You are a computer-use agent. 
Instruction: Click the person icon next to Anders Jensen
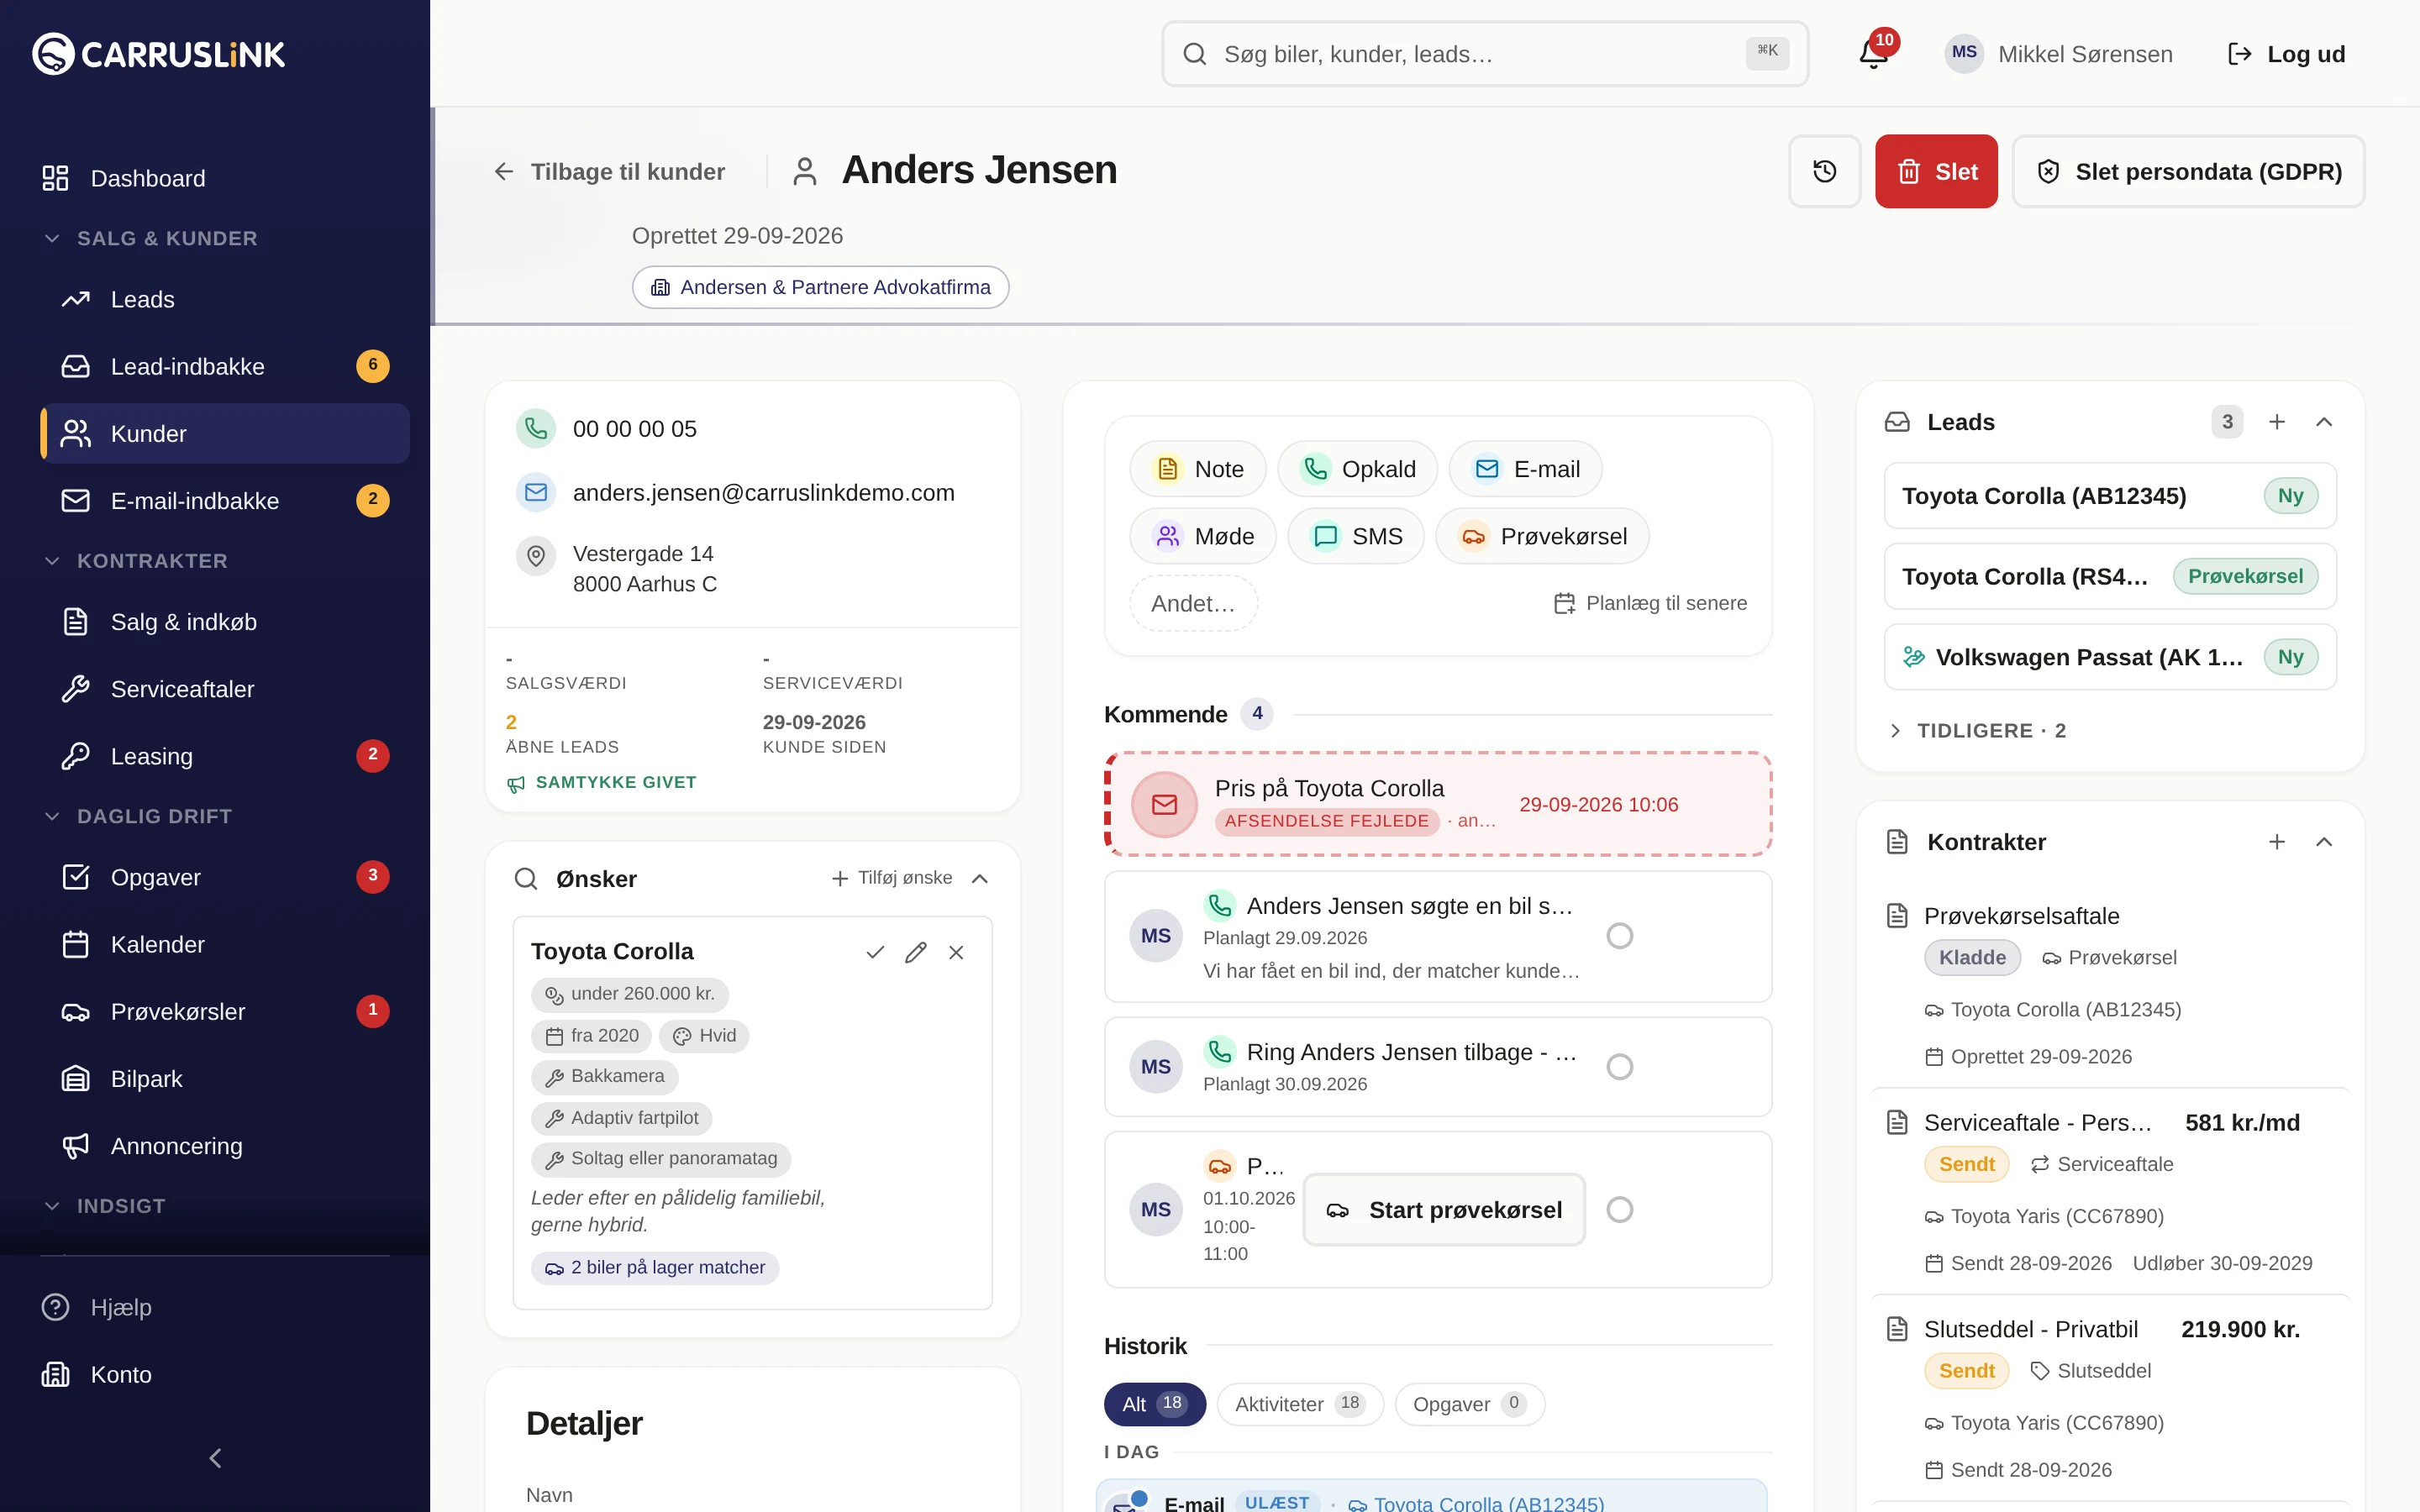click(x=805, y=171)
